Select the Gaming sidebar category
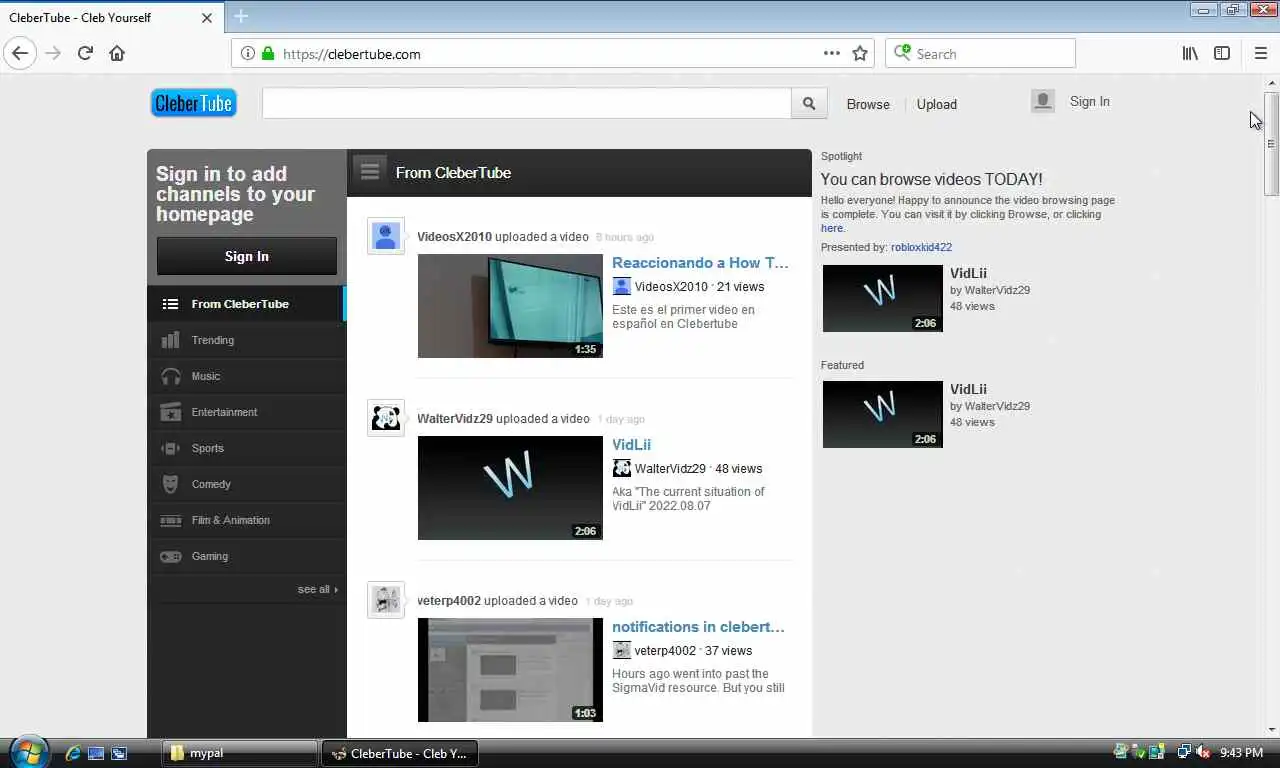Image resolution: width=1280 pixels, height=768 pixels. point(246,556)
